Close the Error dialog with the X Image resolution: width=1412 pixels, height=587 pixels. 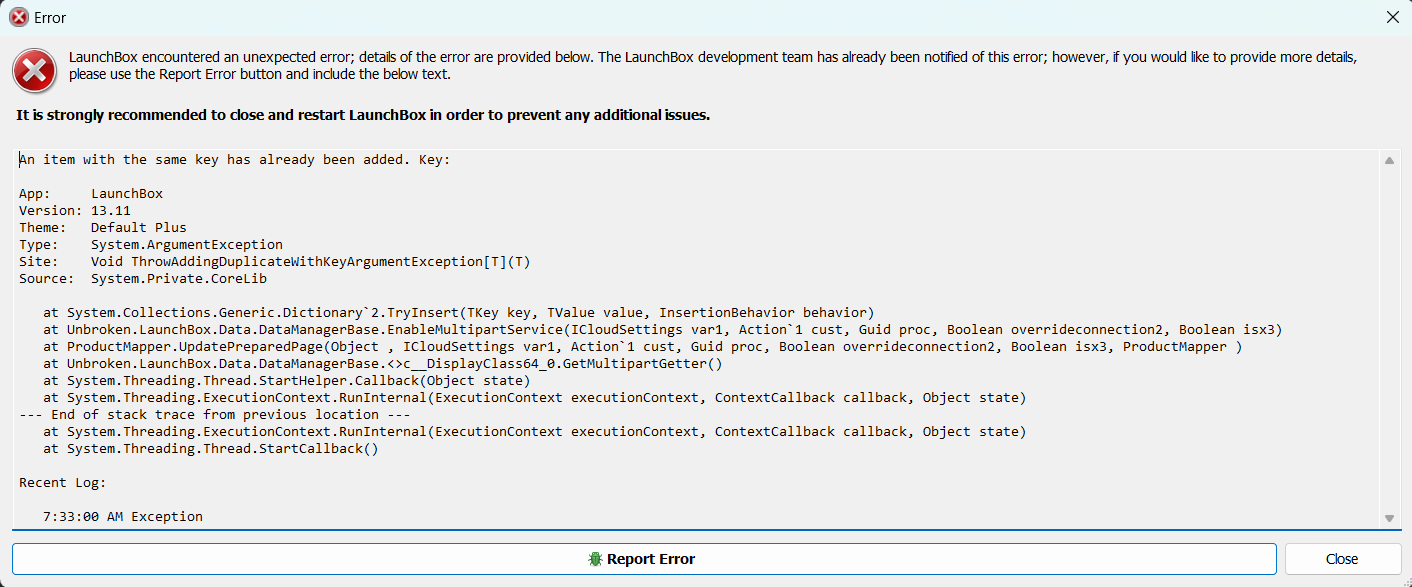[1392, 17]
